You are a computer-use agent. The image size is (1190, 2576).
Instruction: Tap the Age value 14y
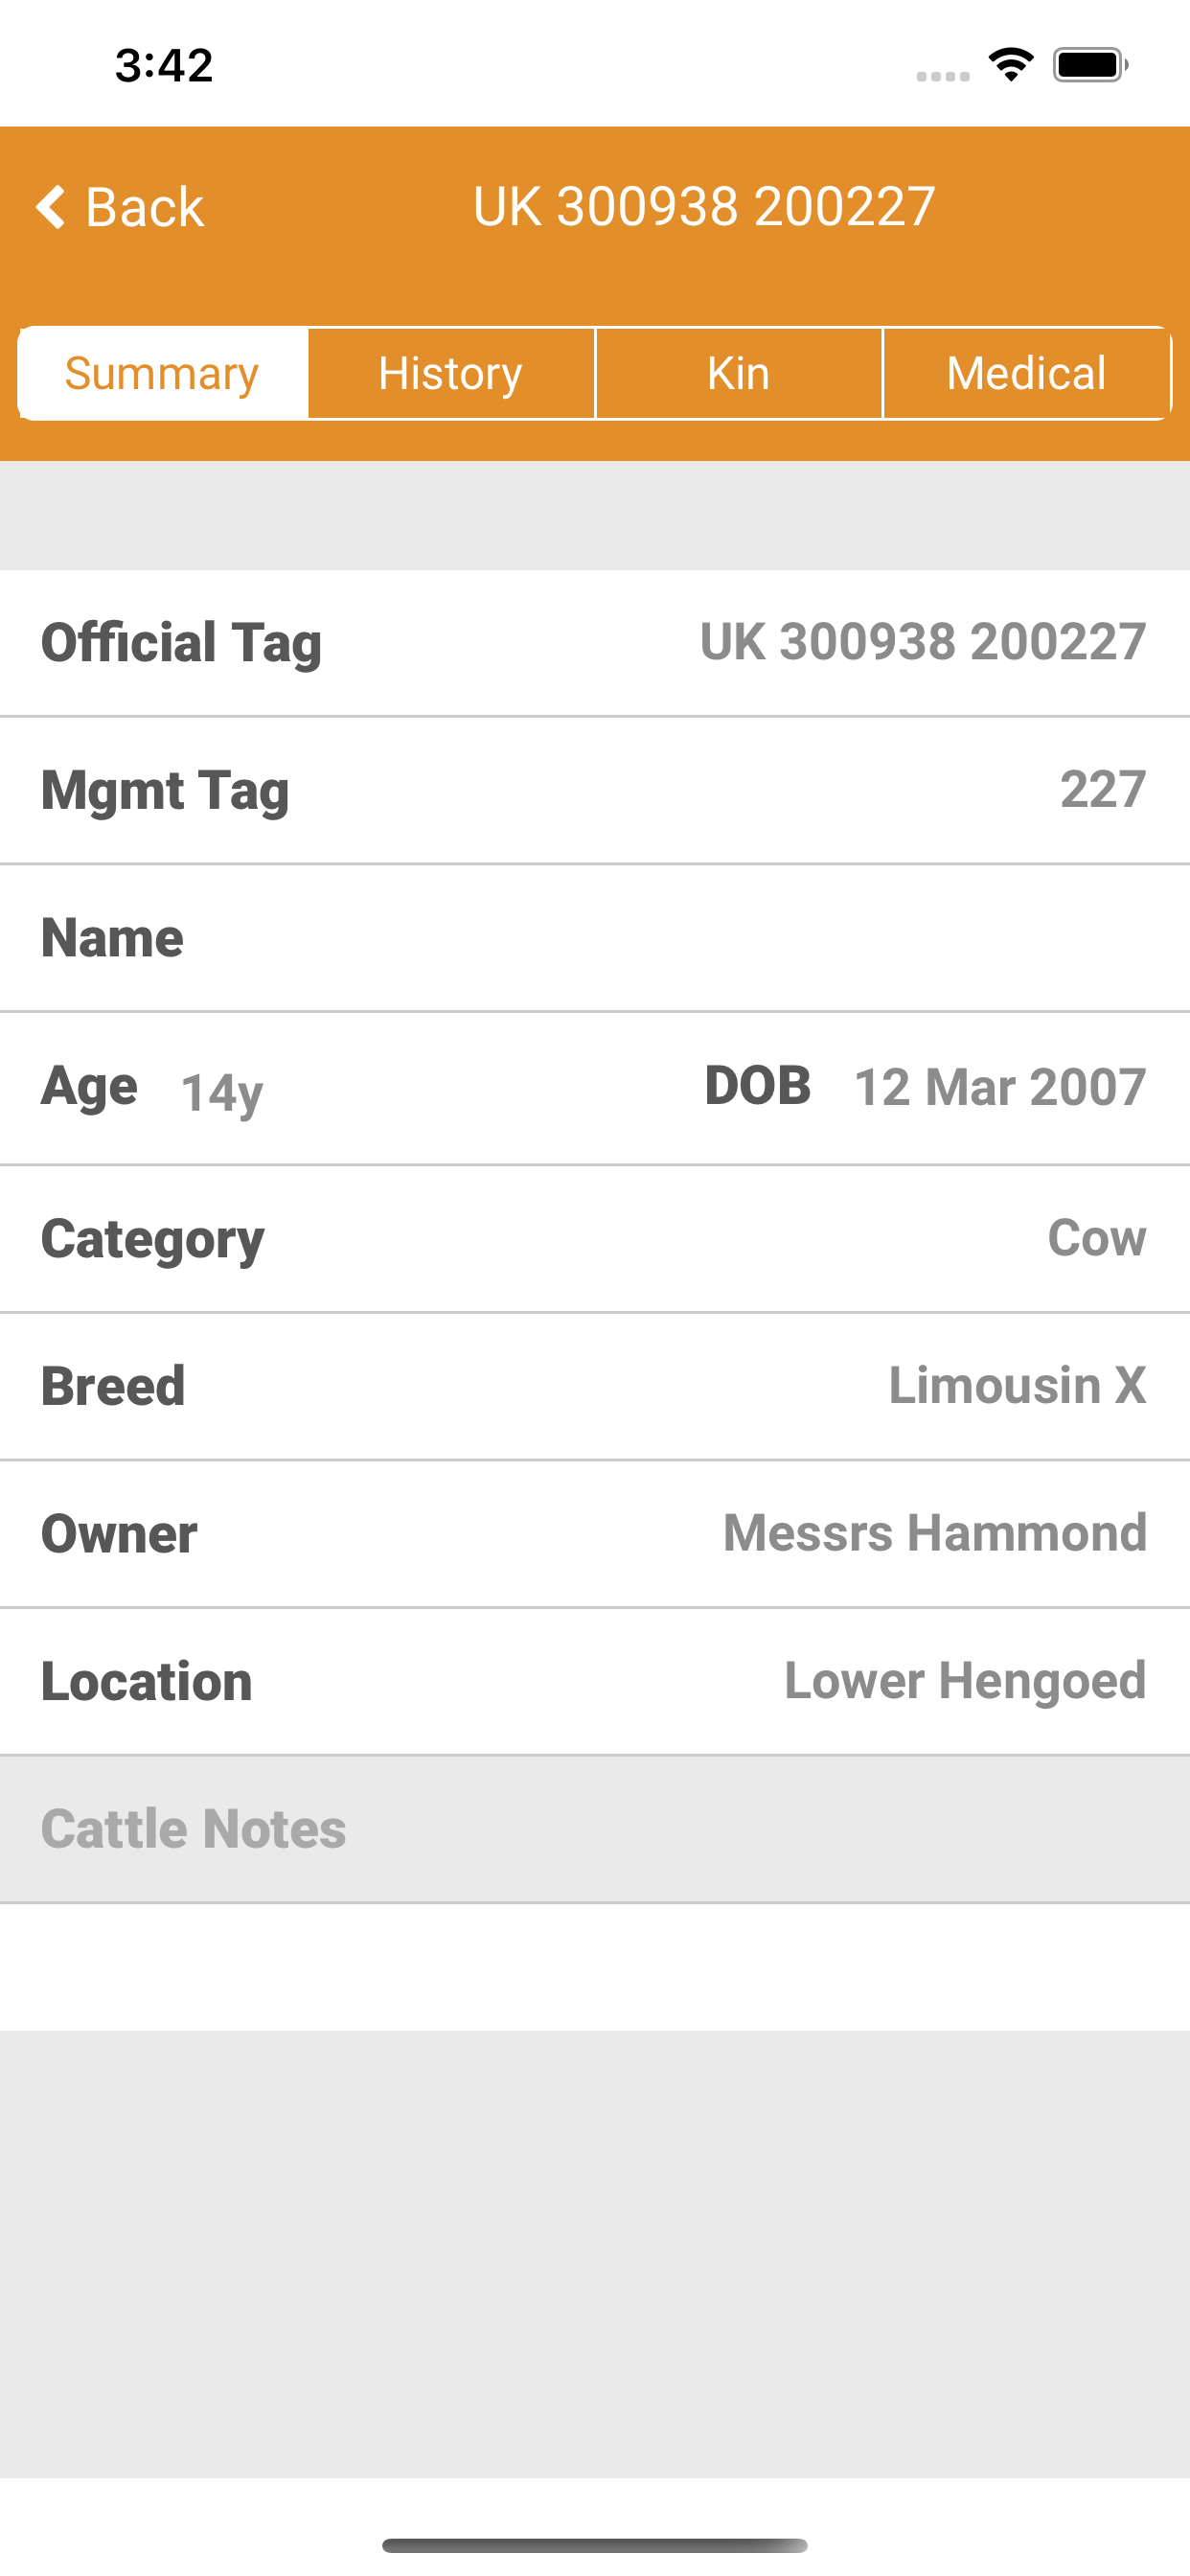(x=222, y=1093)
